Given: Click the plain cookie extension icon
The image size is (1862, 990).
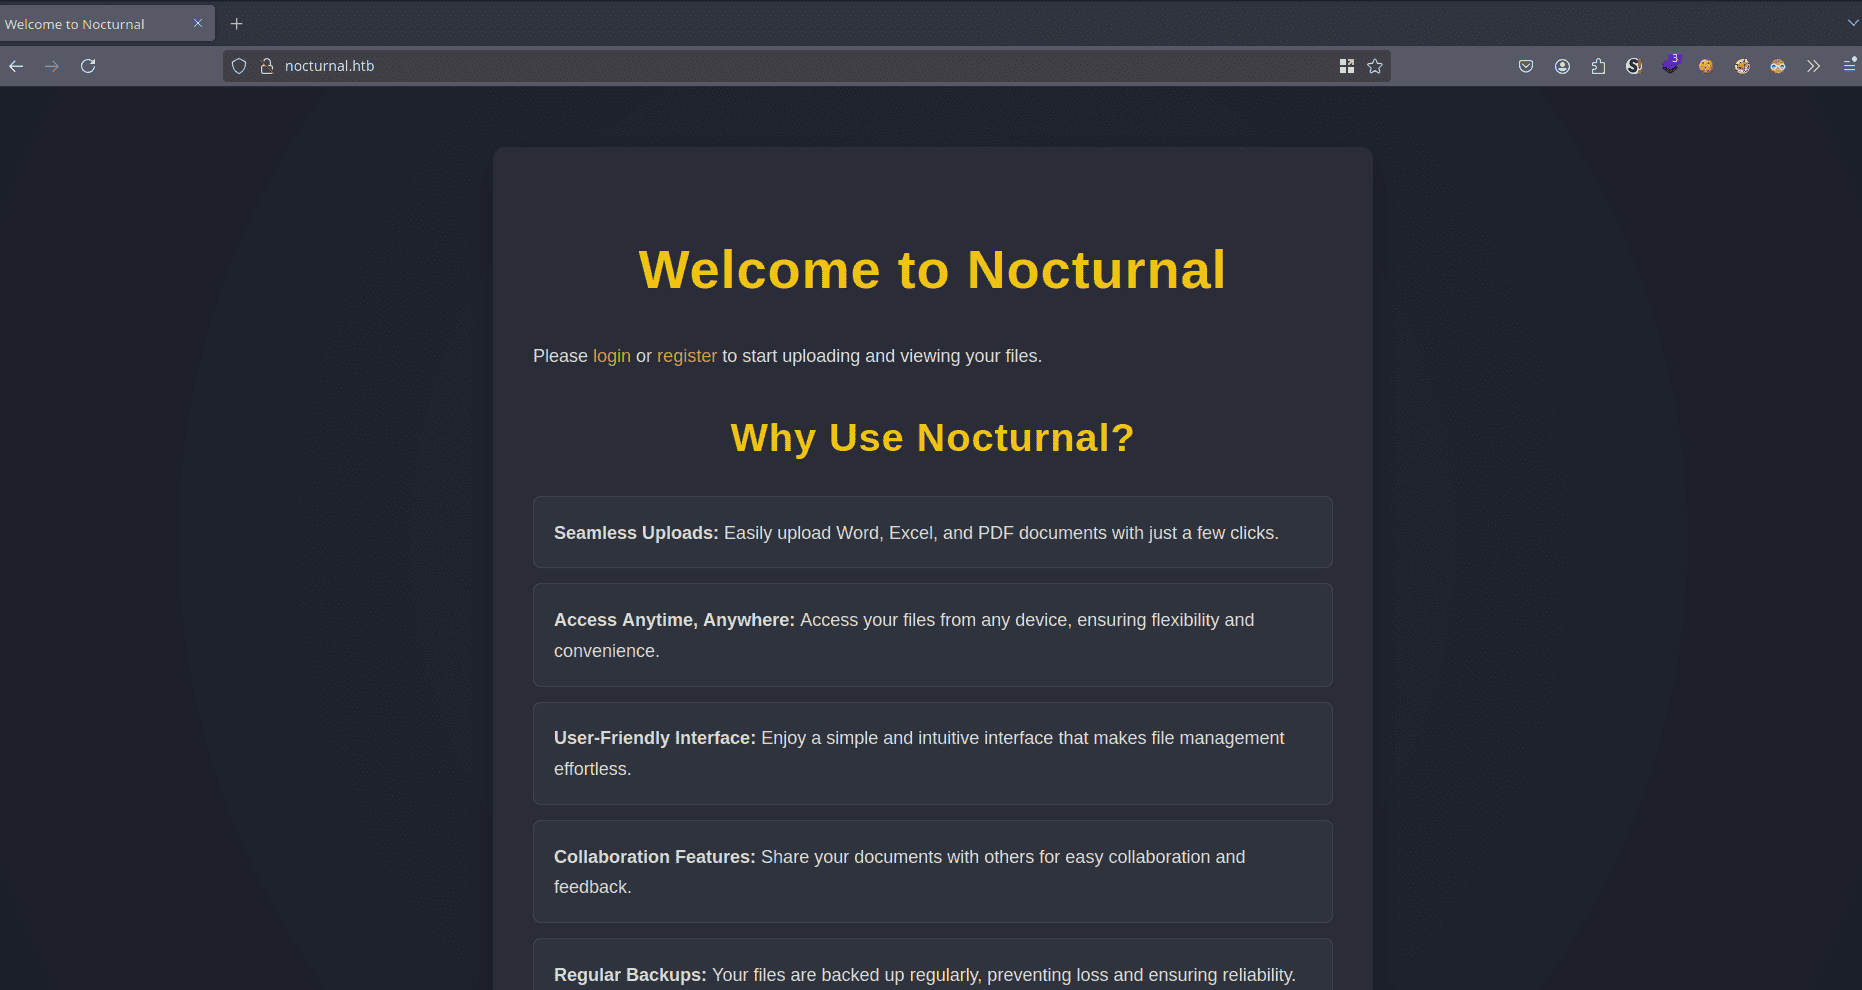Looking at the screenshot, I should tap(1706, 66).
